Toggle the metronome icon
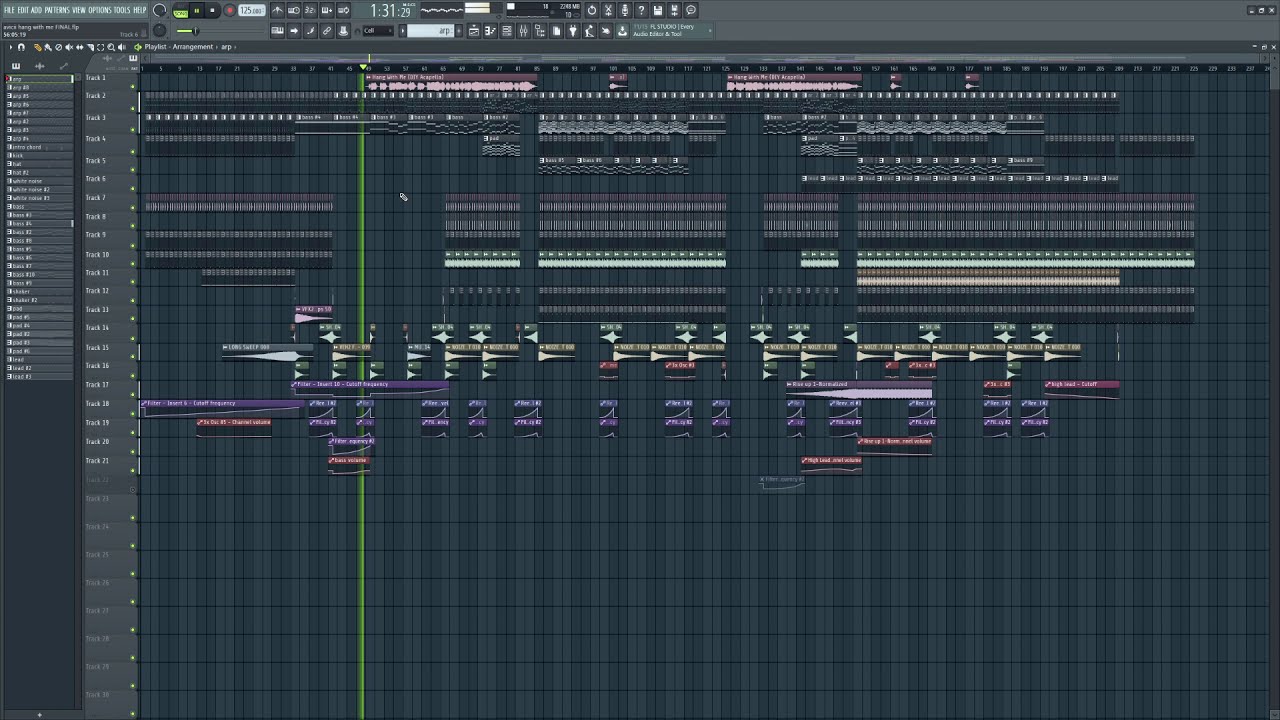The width and height of the screenshot is (1280, 720). click(x=277, y=10)
